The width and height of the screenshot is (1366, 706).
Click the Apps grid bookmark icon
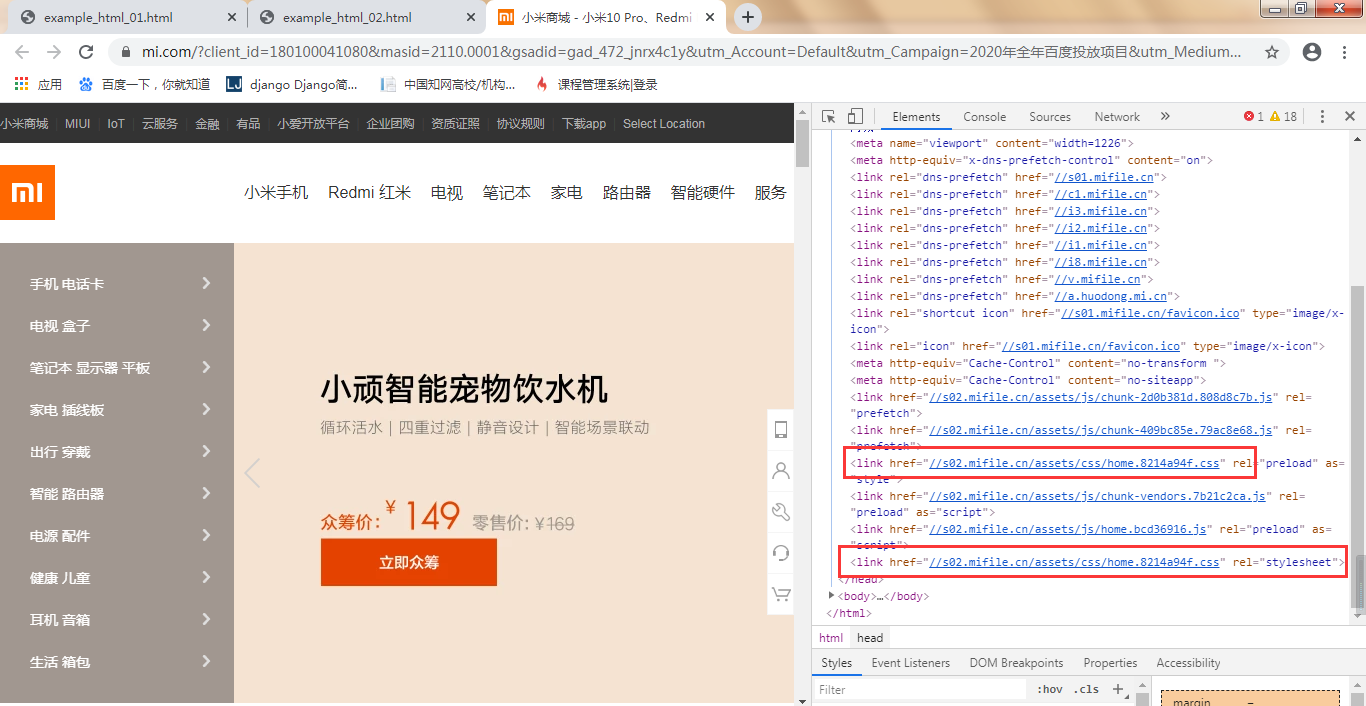(x=21, y=84)
